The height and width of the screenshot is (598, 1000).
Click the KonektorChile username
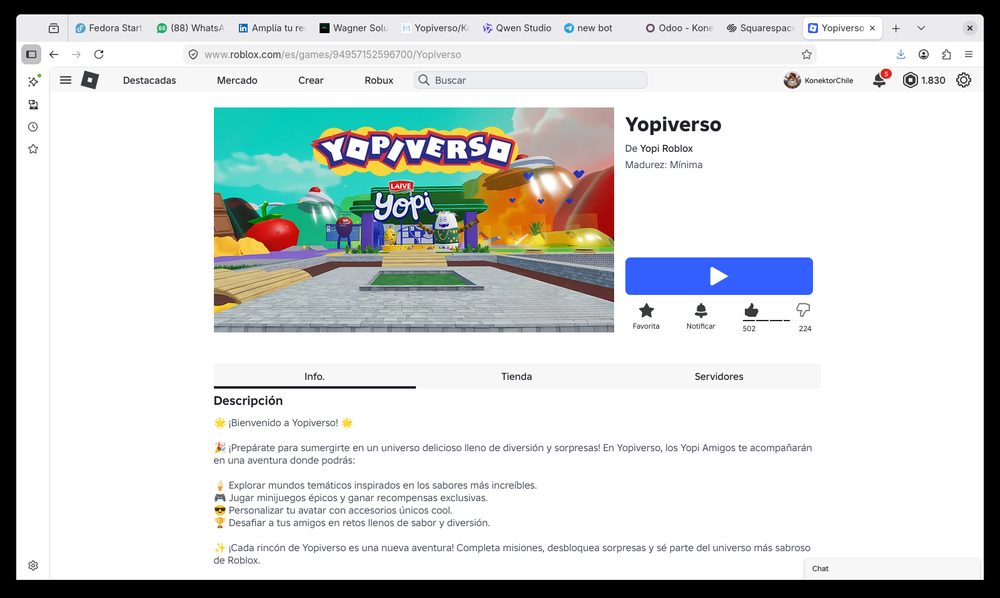click(828, 80)
